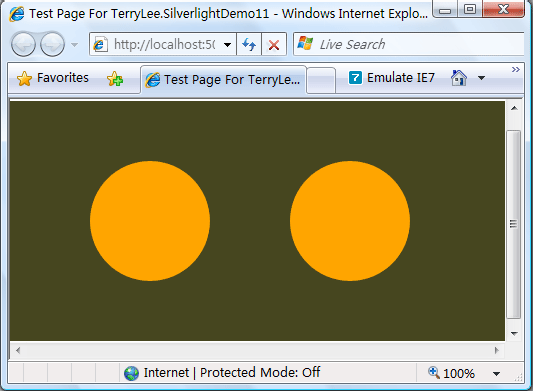Click the browser Forward arrow button
The width and height of the screenshot is (533, 391).
click(52, 44)
